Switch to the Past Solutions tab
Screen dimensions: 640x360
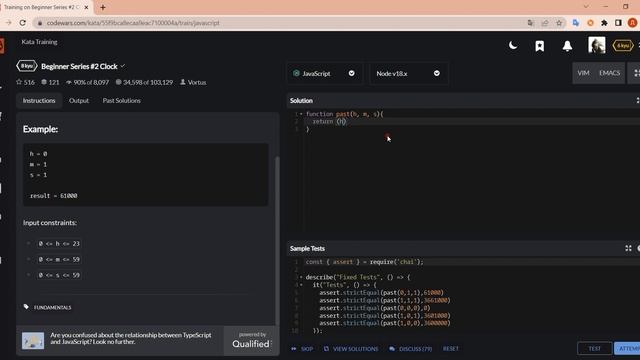click(121, 100)
